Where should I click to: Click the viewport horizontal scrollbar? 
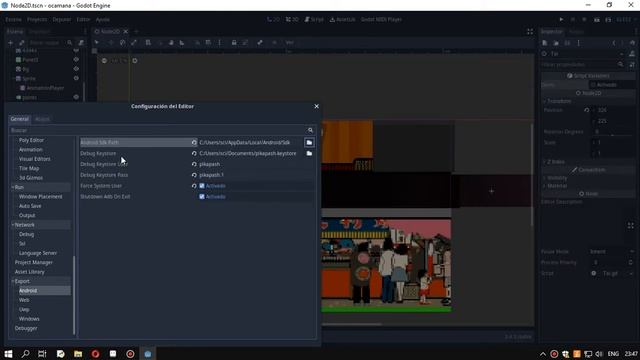click(x=352, y=324)
